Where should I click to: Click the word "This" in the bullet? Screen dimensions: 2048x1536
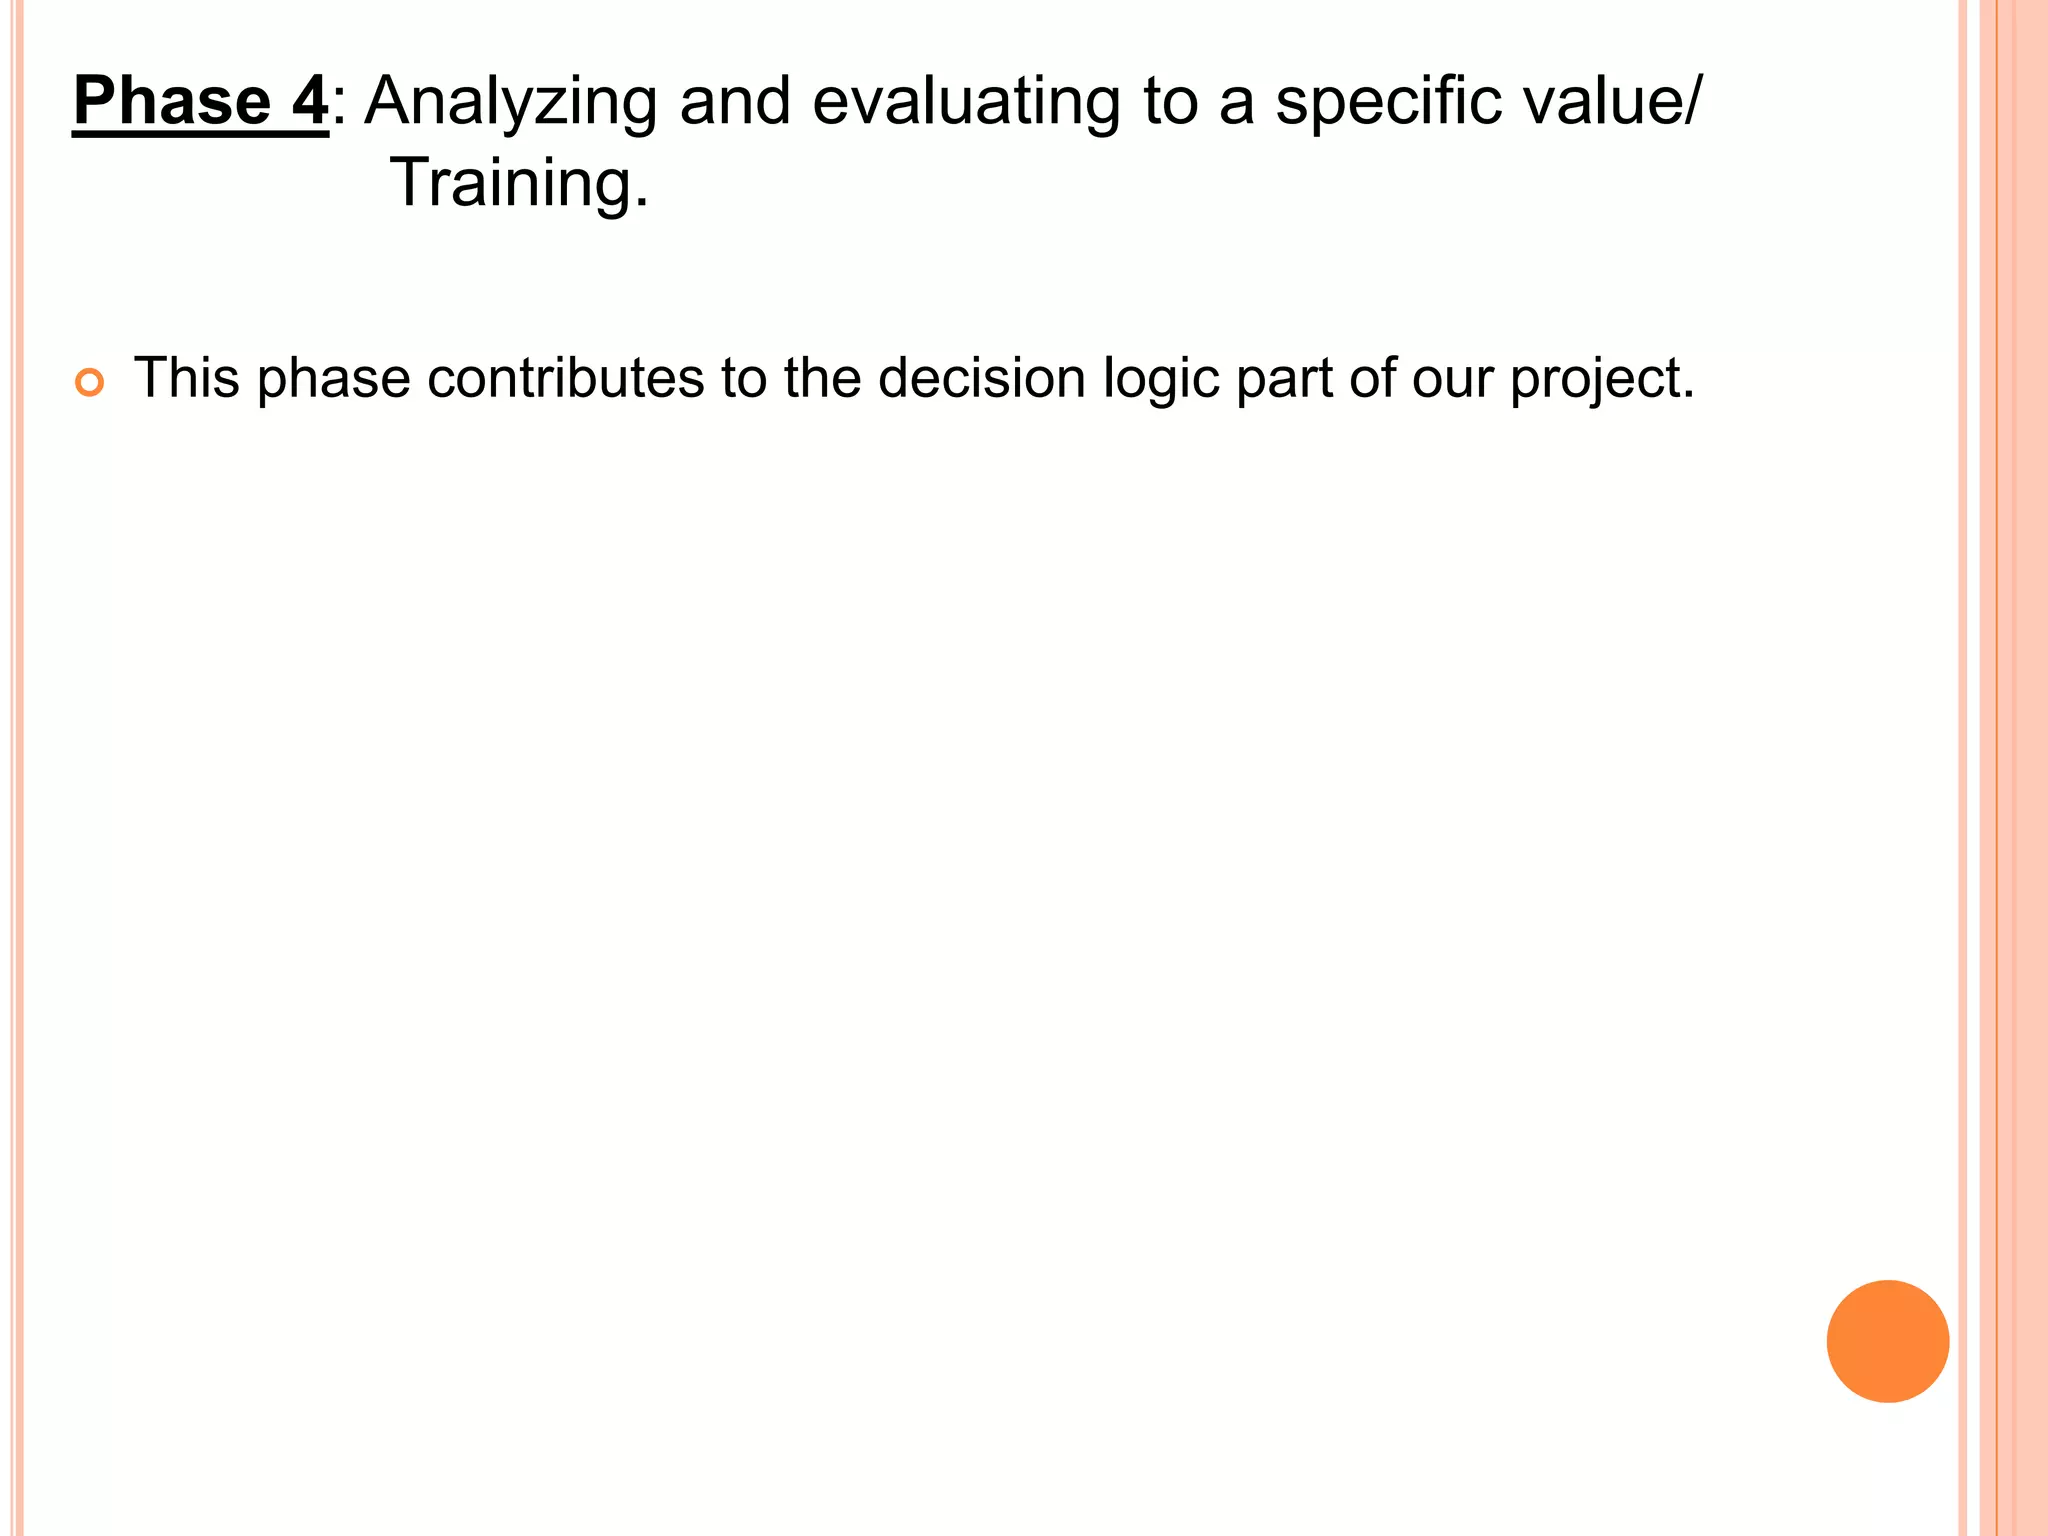tap(188, 379)
